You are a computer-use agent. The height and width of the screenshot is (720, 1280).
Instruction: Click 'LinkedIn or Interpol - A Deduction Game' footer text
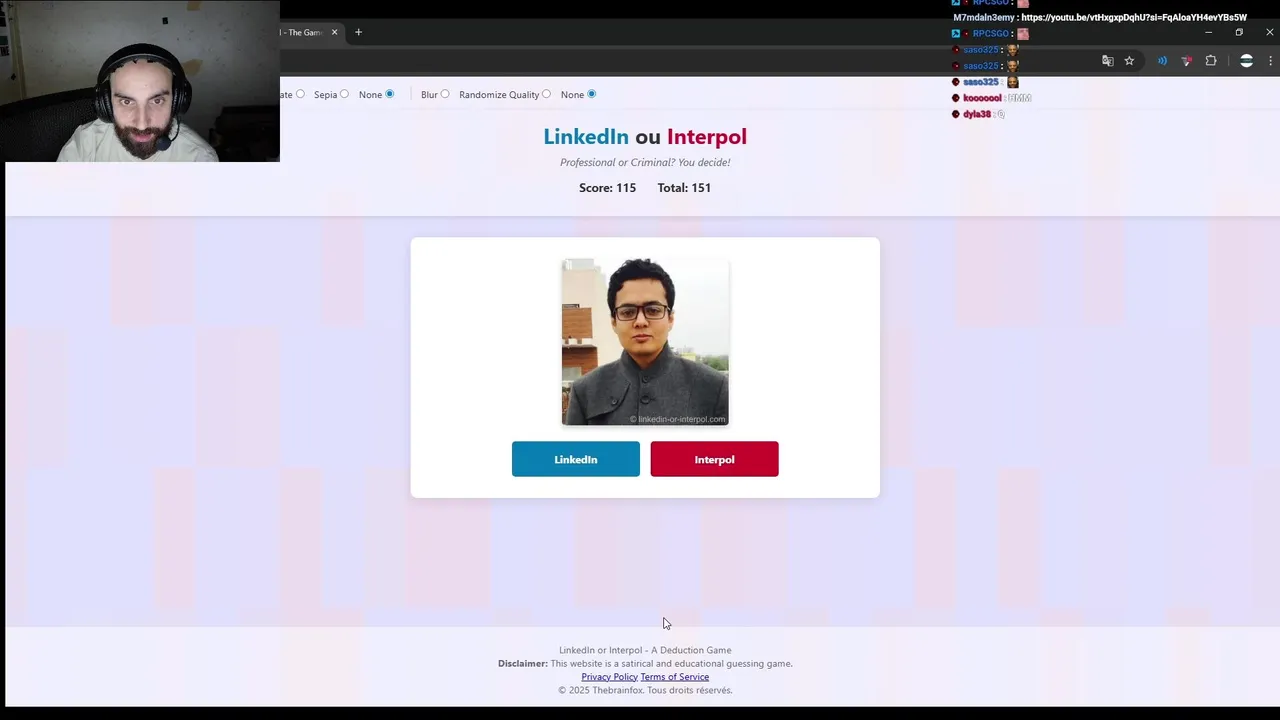(645, 650)
